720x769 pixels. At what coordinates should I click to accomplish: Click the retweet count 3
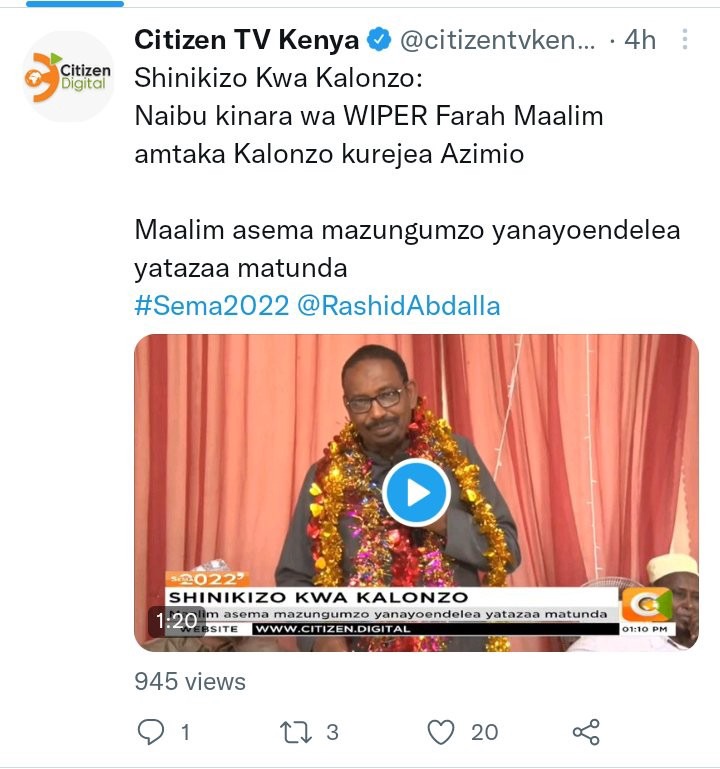(x=333, y=732)
